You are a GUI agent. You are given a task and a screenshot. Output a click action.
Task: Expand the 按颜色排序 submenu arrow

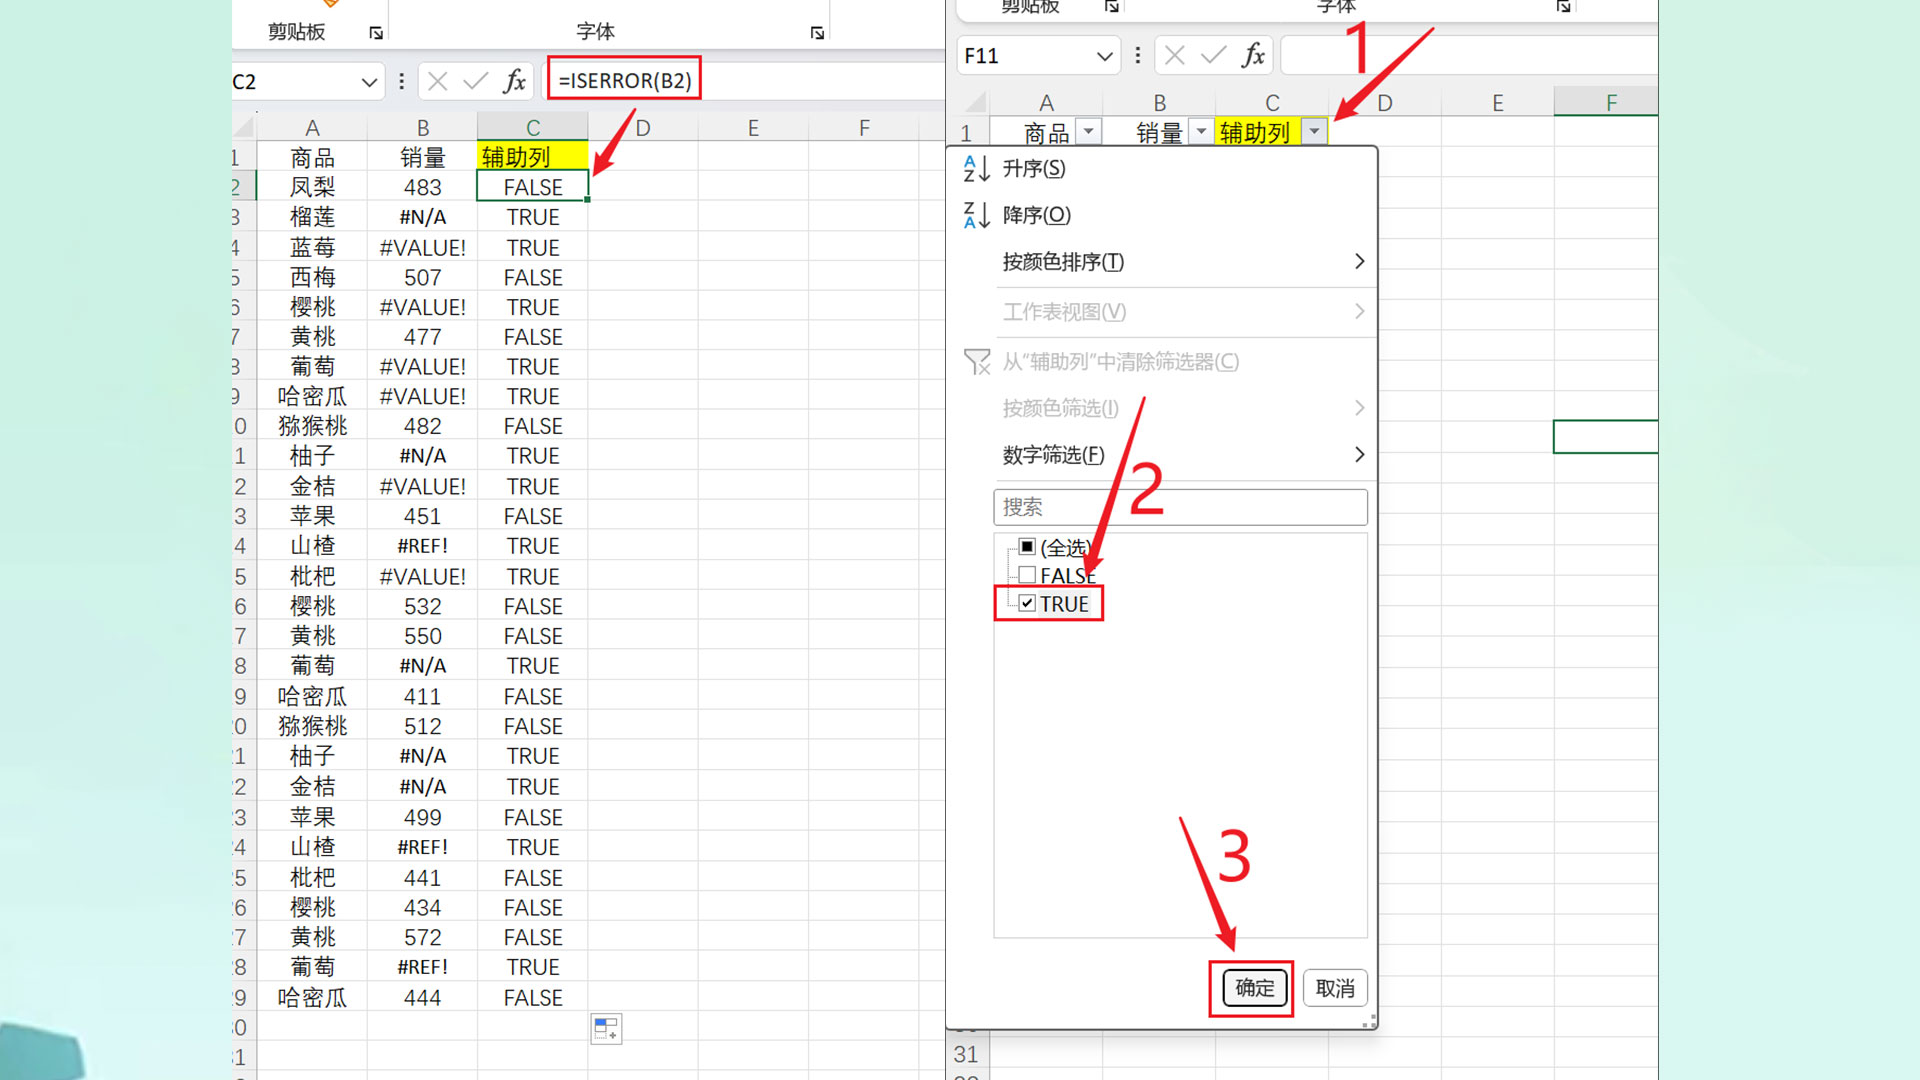(1359, 261)
